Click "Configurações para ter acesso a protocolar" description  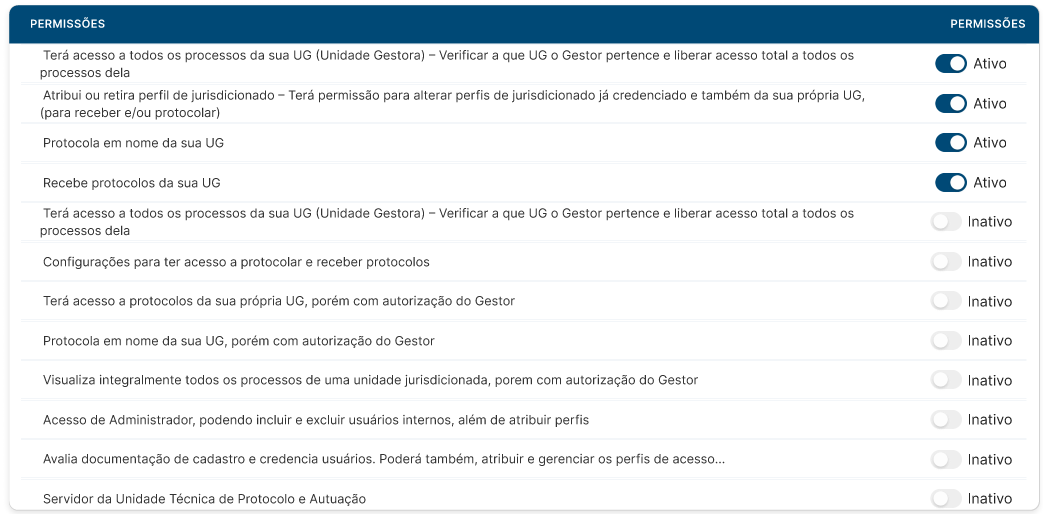click(236, 262)
